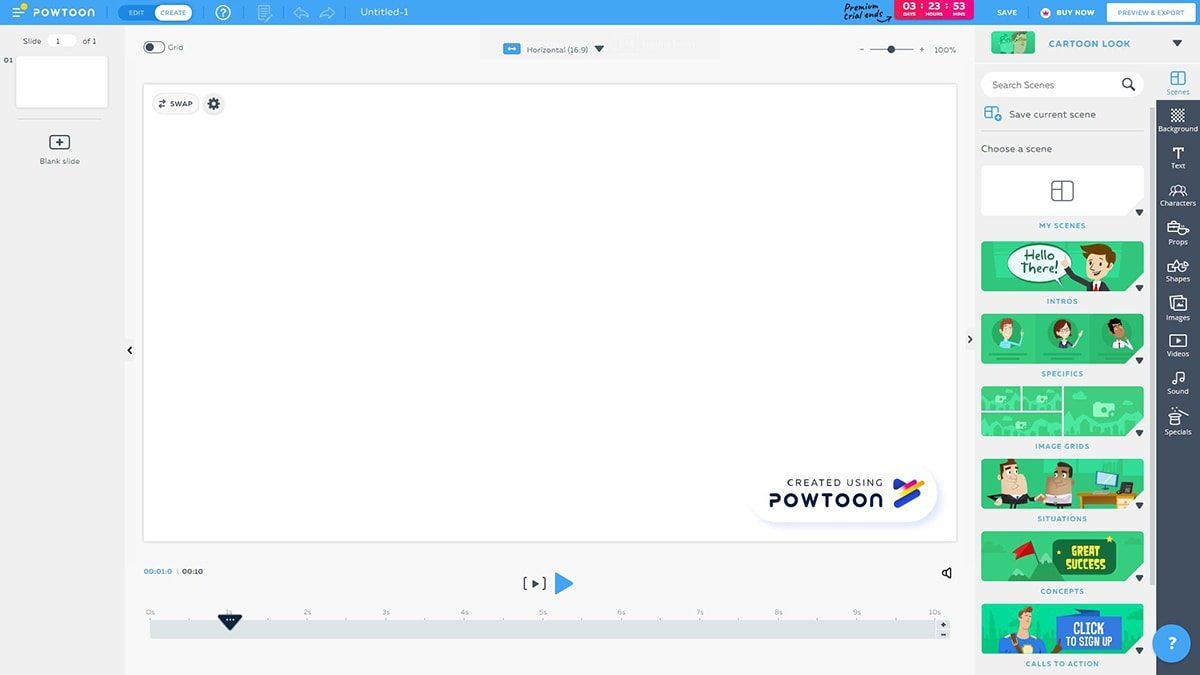Viewport: 1200px width, 675px height.
Task: Switch to Edit mode in the Edit/Create toggle
Action: click(137, 13)
